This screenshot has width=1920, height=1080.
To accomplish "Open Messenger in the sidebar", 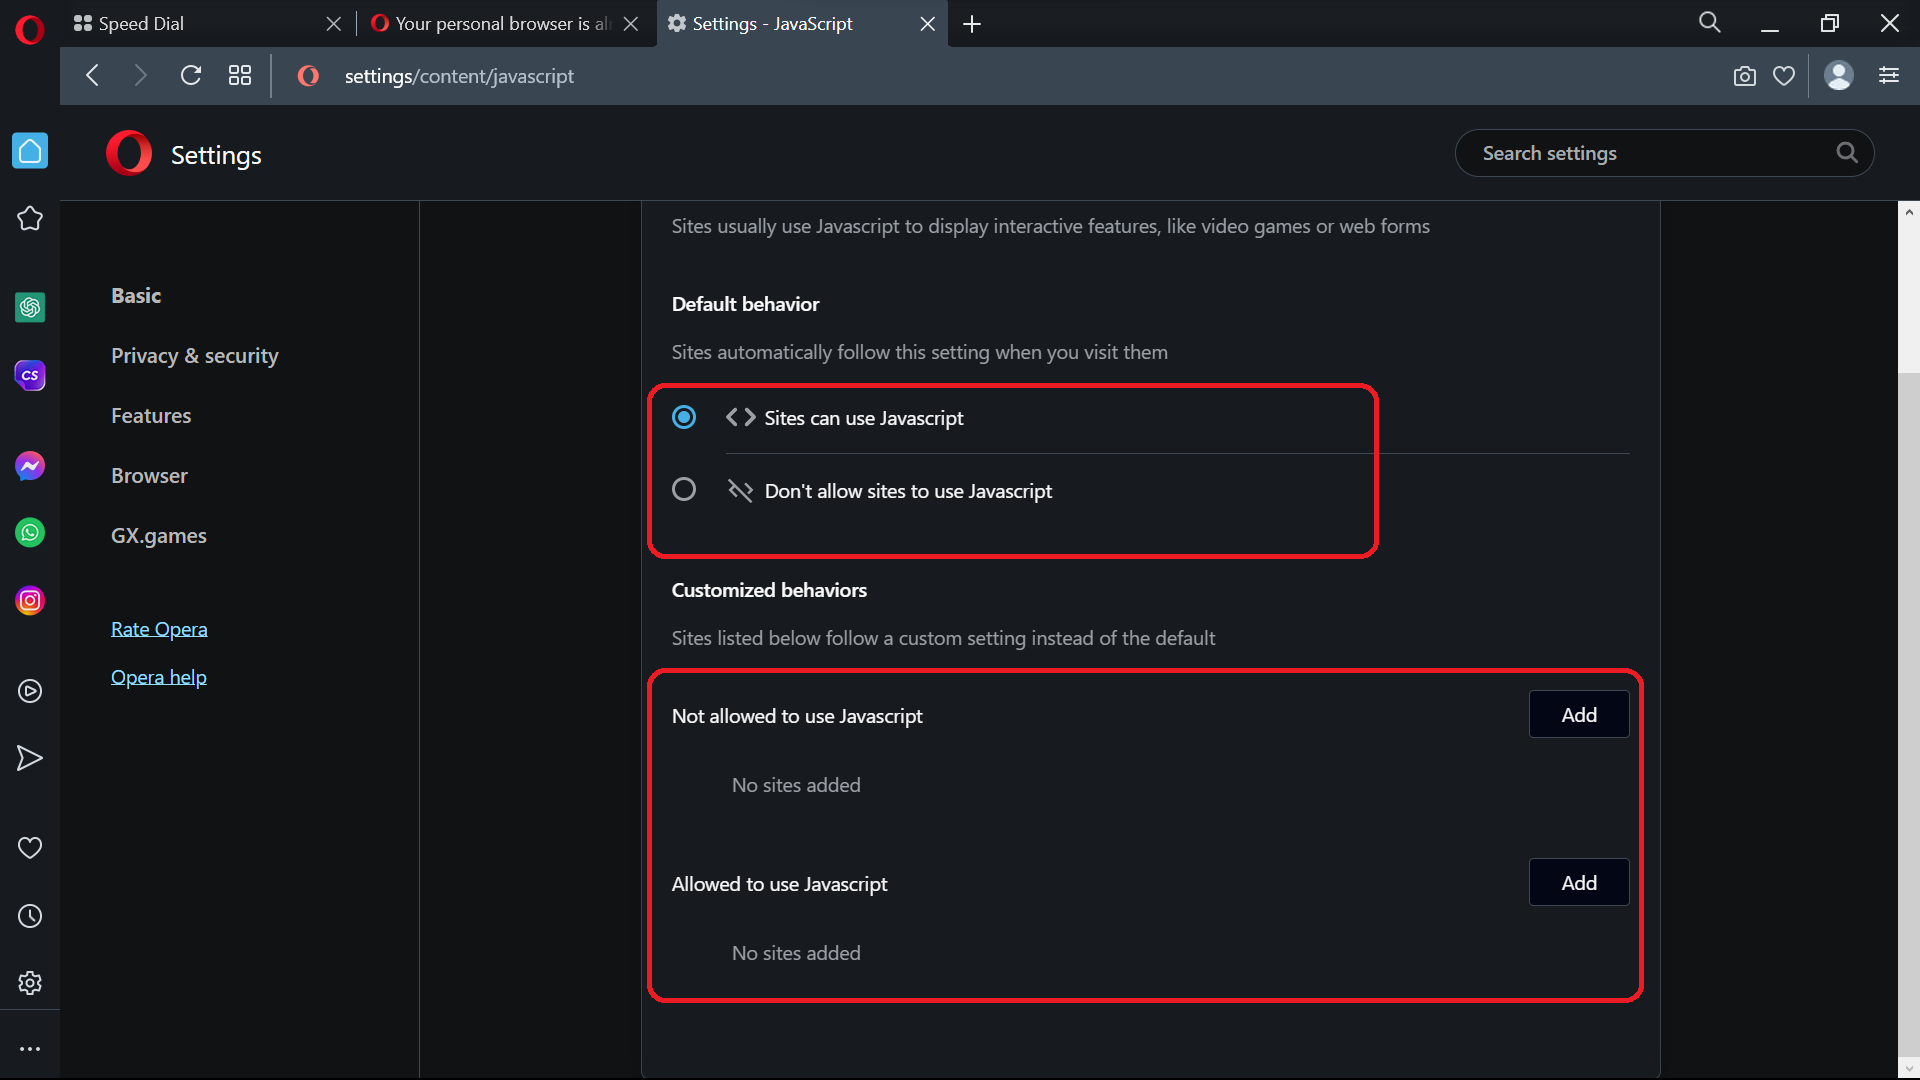I will (x=30, y=466).
